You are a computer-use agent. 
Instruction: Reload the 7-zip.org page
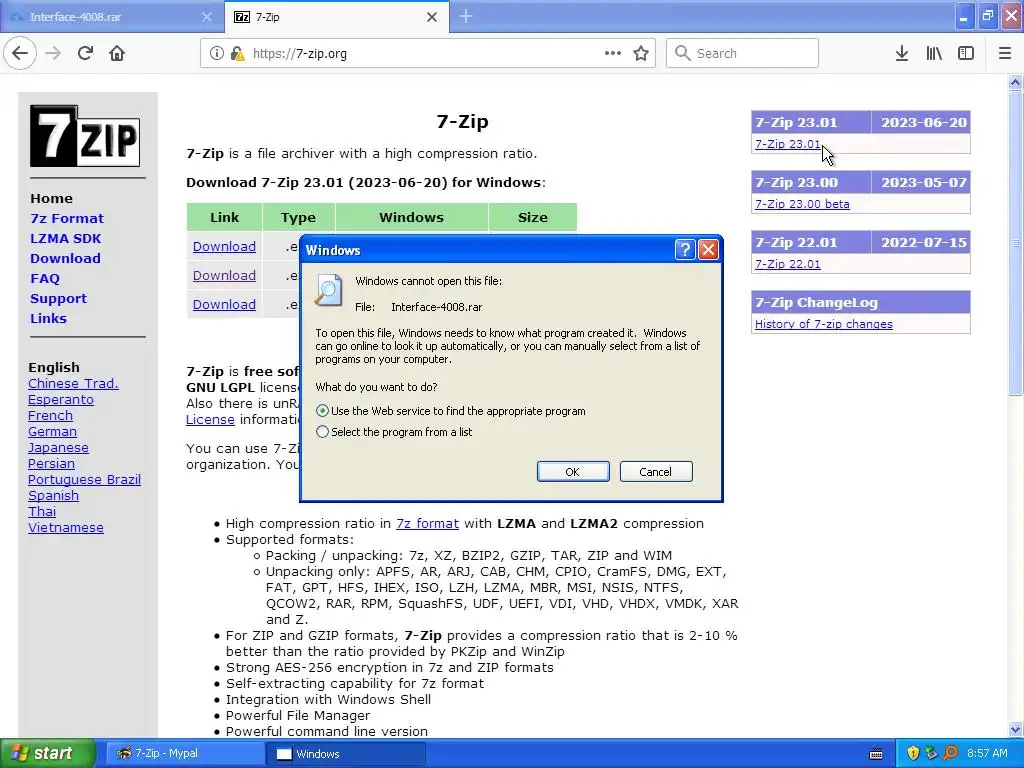coord(85,54)
